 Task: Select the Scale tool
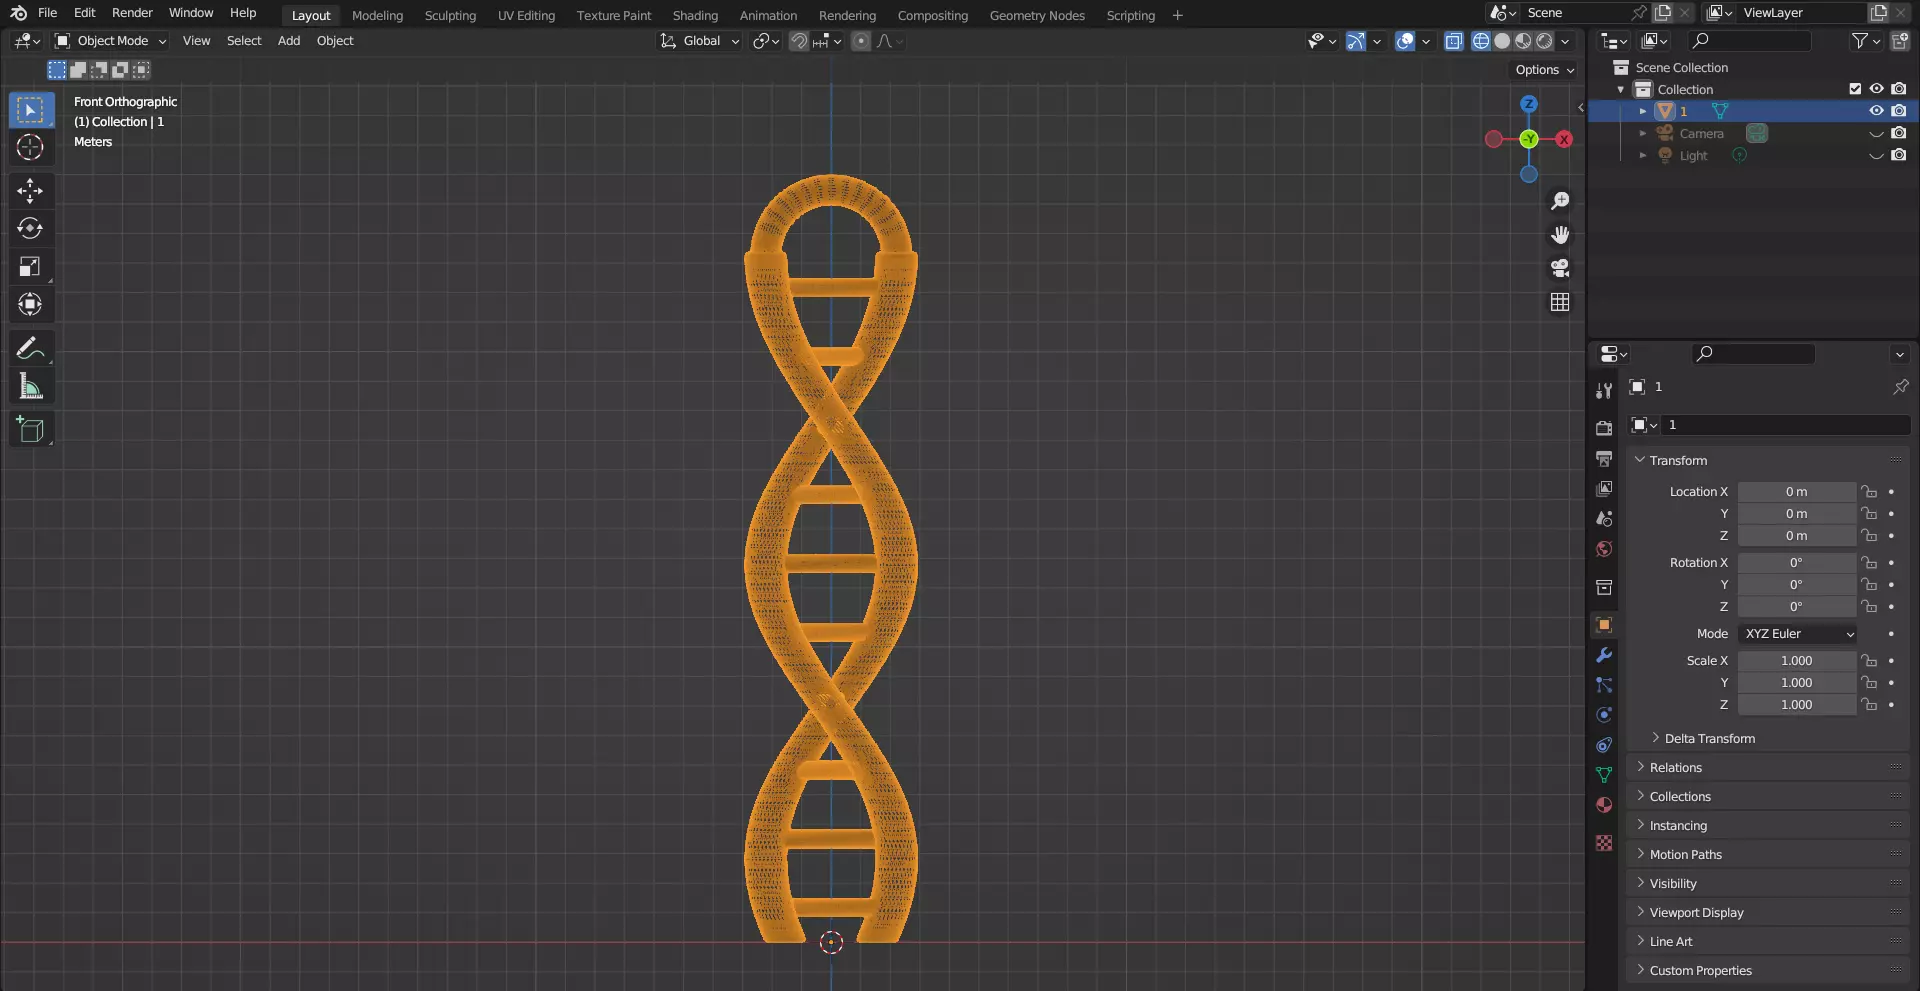click(x=31, y=266)
